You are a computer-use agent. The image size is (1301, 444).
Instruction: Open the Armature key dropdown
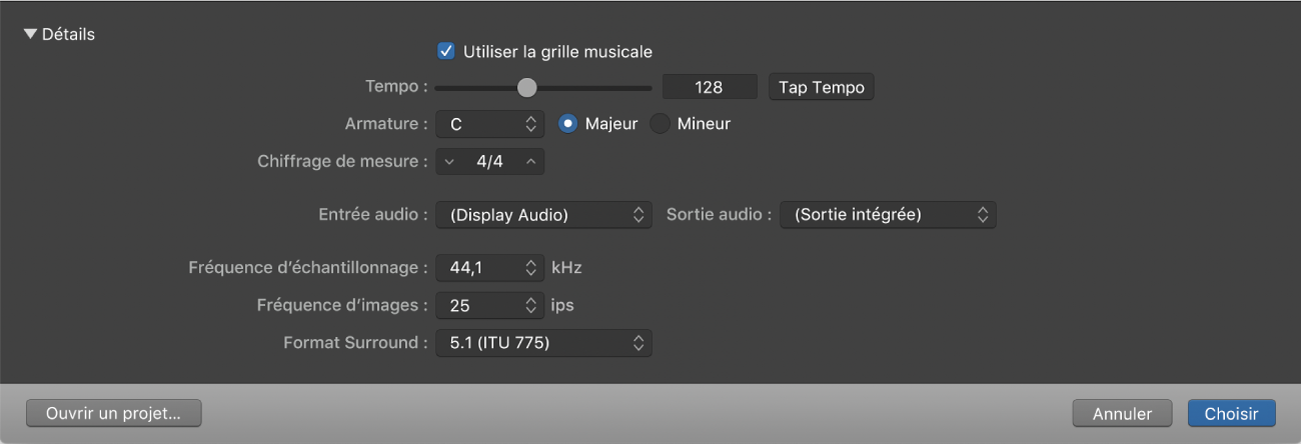490,125
